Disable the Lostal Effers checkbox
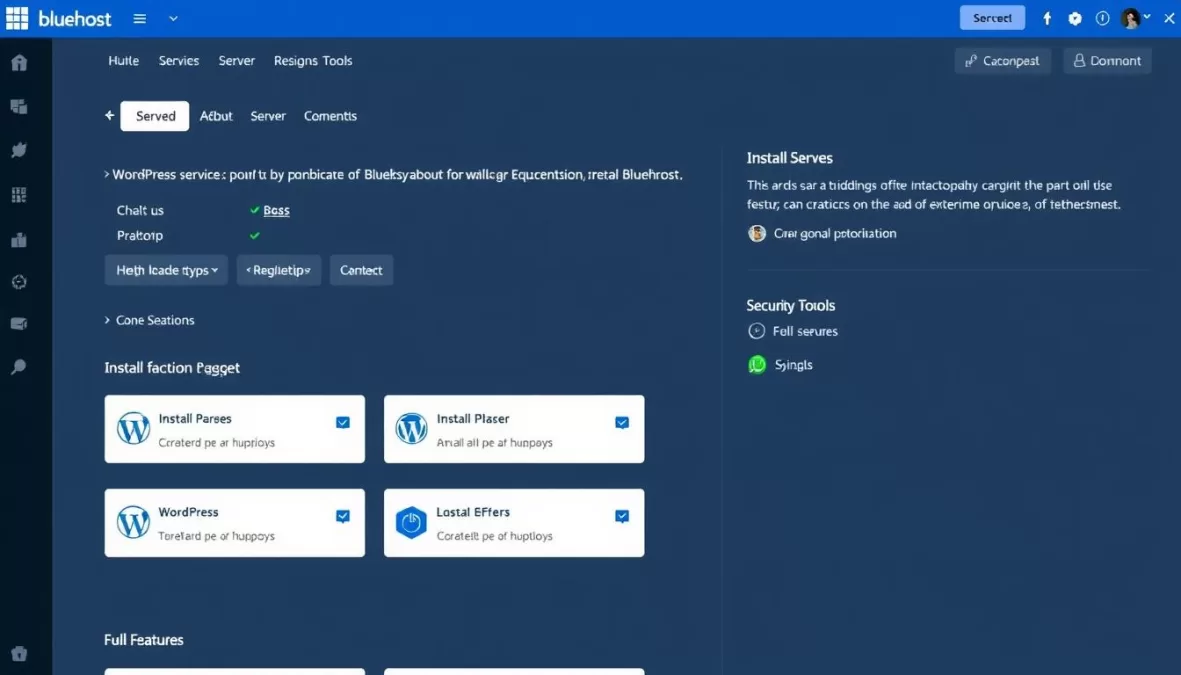 [622, 515]
